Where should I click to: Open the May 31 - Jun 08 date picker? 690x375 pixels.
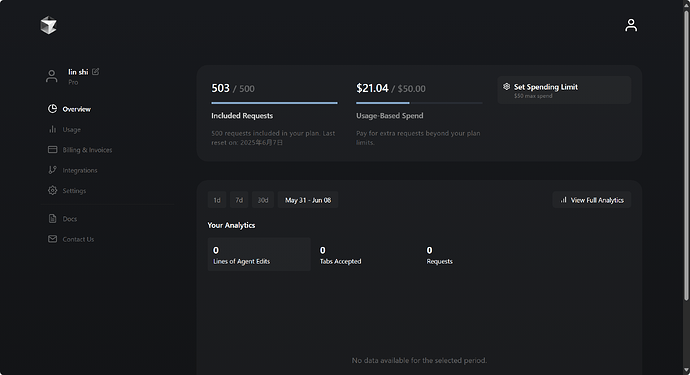[x=308, y=200]
